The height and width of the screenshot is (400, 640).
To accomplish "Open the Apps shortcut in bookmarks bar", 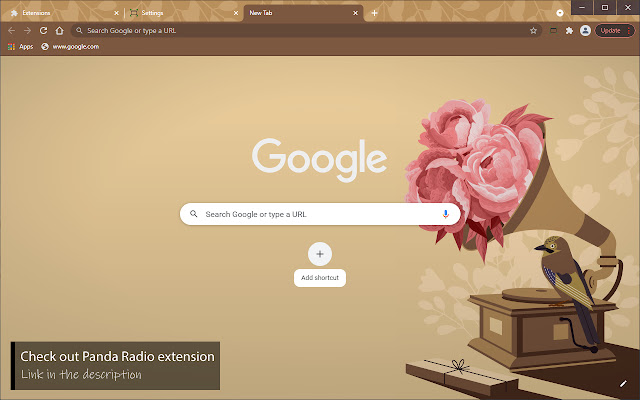I will tap(20, 47).
